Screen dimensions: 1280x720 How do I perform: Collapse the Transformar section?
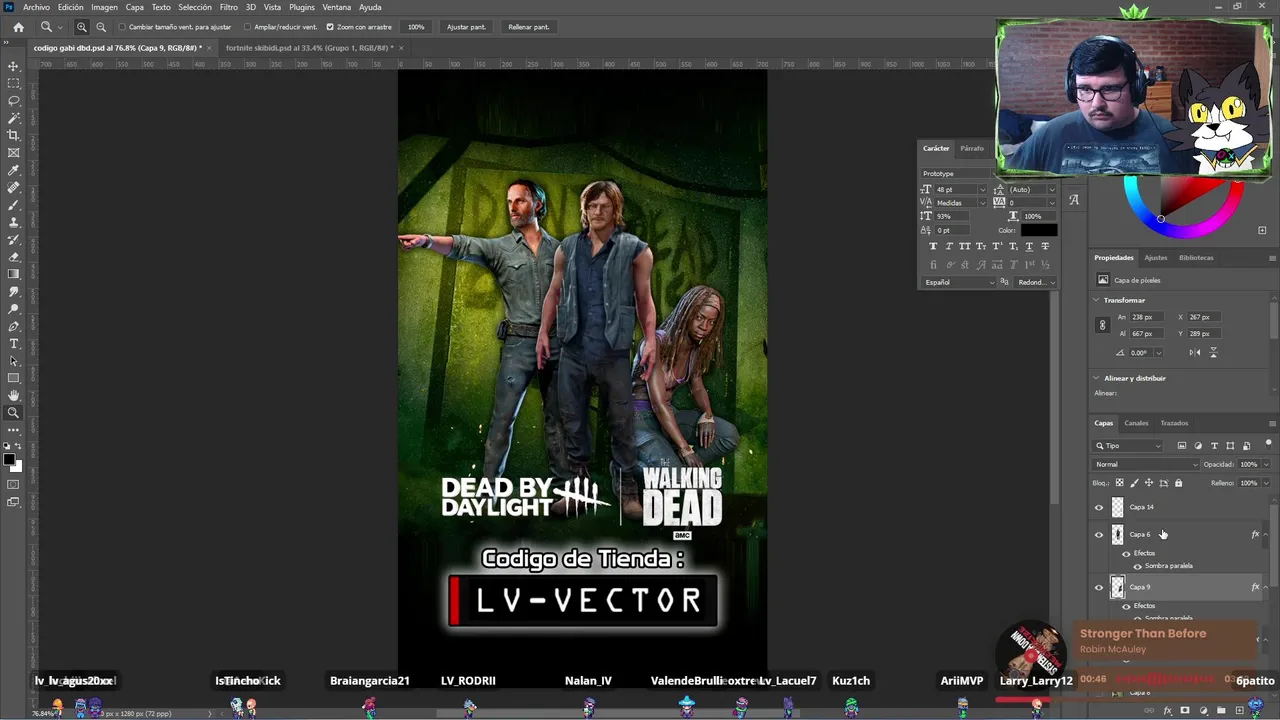(1097, 300)
